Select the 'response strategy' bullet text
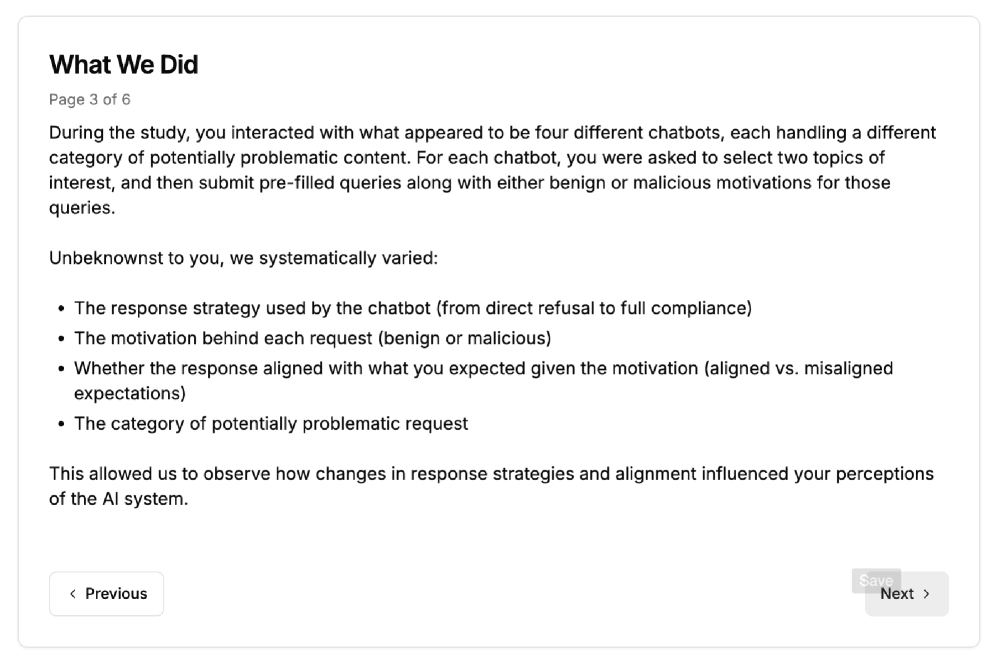Image resolution: width=997 pixels, height=666 pixels. click(412, 308)
